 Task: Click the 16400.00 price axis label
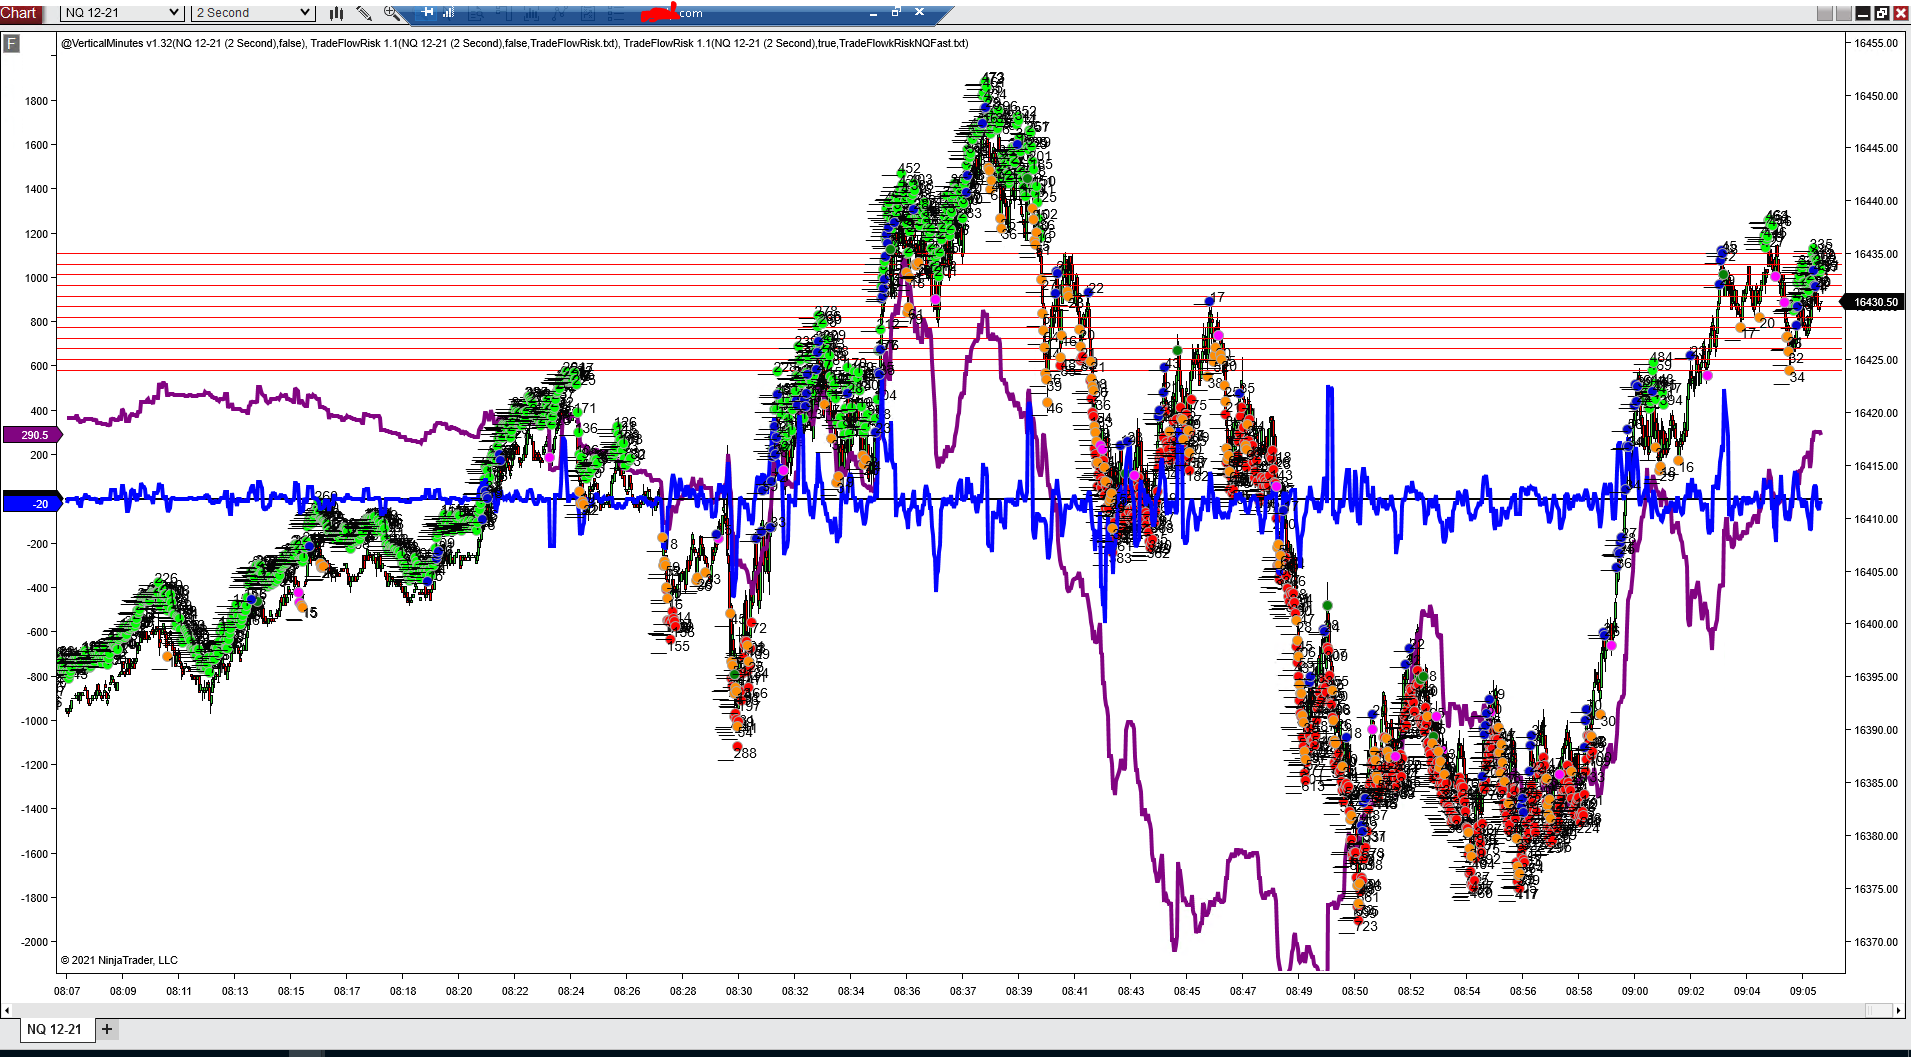pos(1876,624)
